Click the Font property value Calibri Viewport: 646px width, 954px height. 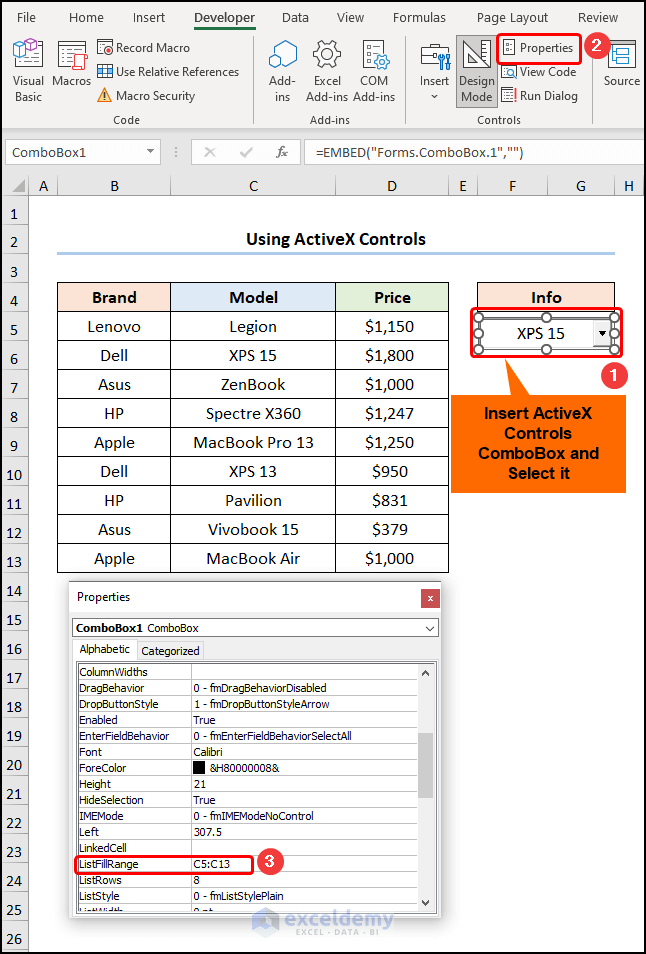coord(208,752)
